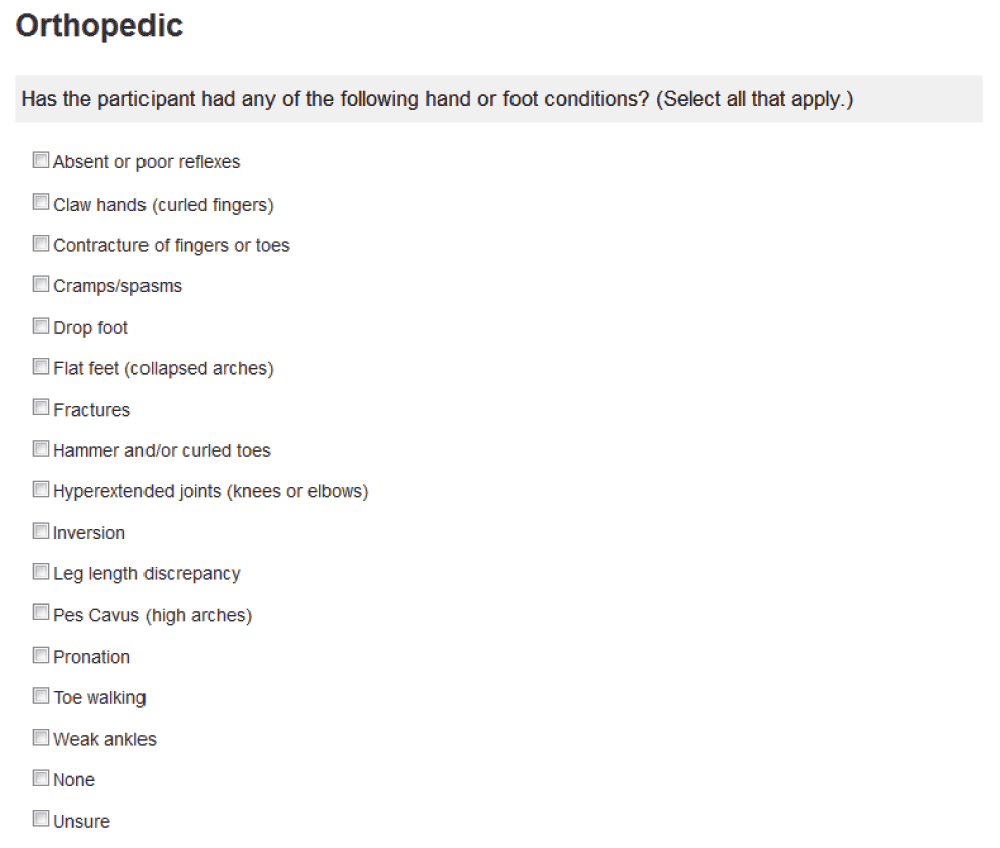Tick the Unsure checkbox
The width and height of the screenshot is (1000, 848).
41,818
